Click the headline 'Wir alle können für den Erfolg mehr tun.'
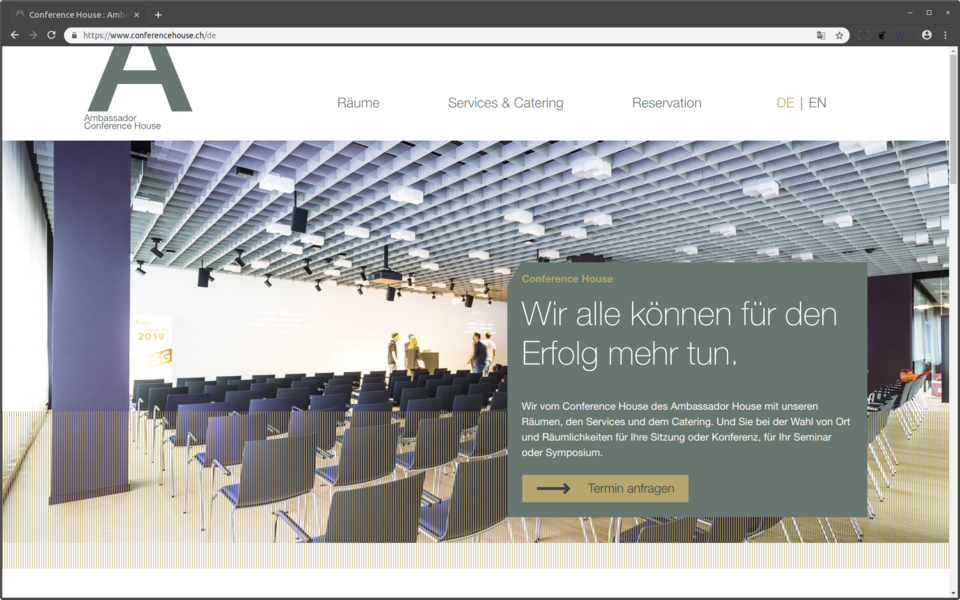Viewport: 960px width, 600px height. (679, 334)
